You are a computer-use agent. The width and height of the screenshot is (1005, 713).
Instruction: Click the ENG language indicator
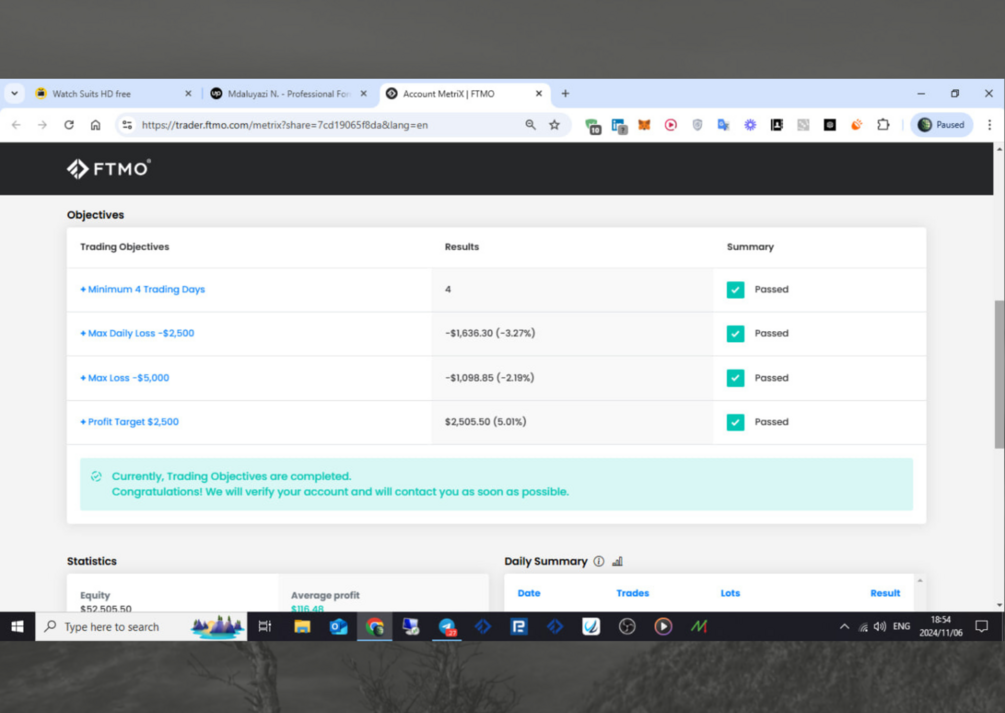[x=901, y=626]
